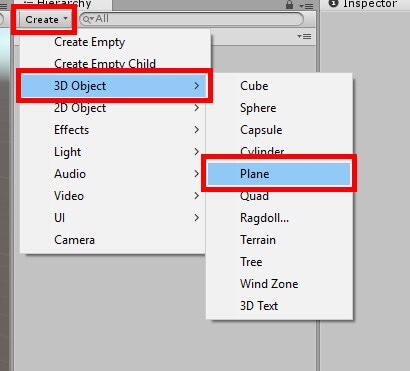Click the search magnifier filter icon
This screenshot has height=371, width=410.
pos(88,19)
